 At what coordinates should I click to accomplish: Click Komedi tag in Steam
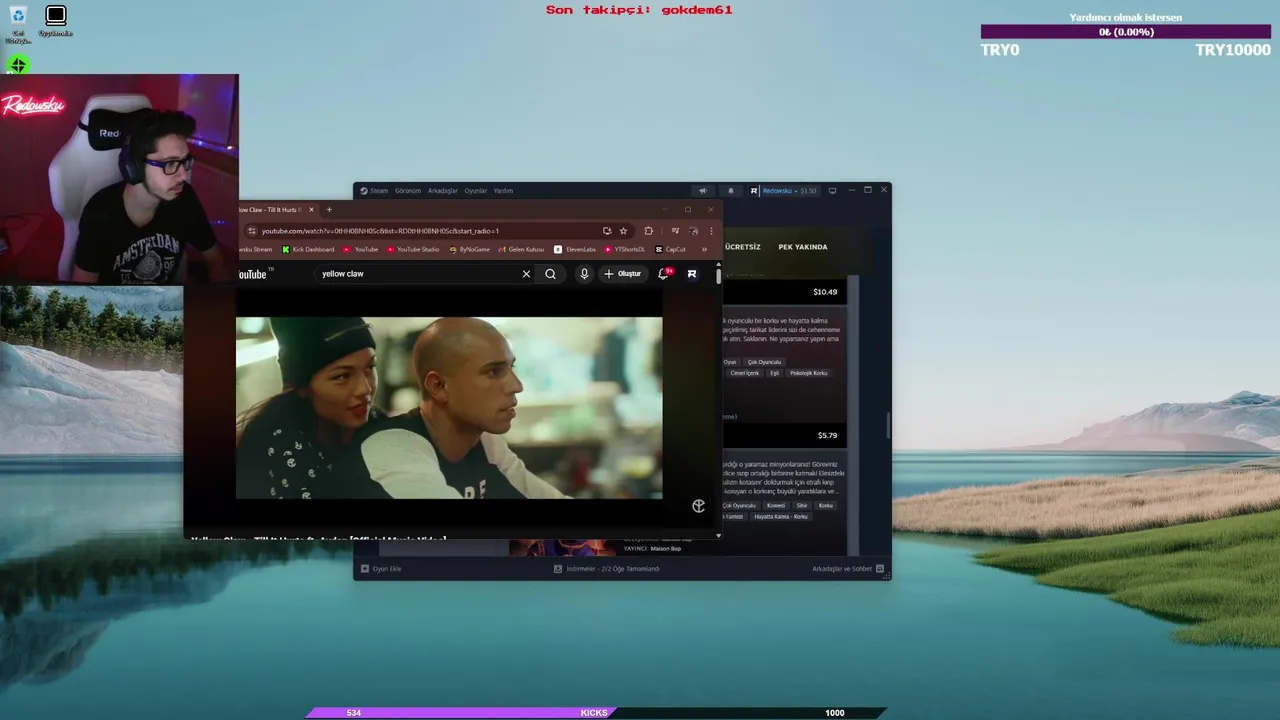pos(776,506)
